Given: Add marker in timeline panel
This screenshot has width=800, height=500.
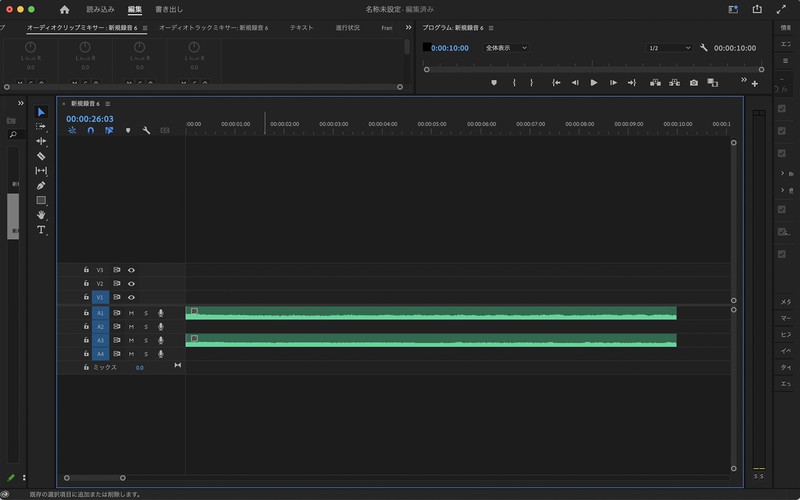Looking at the screenshot, I should [x=128, y=130].
